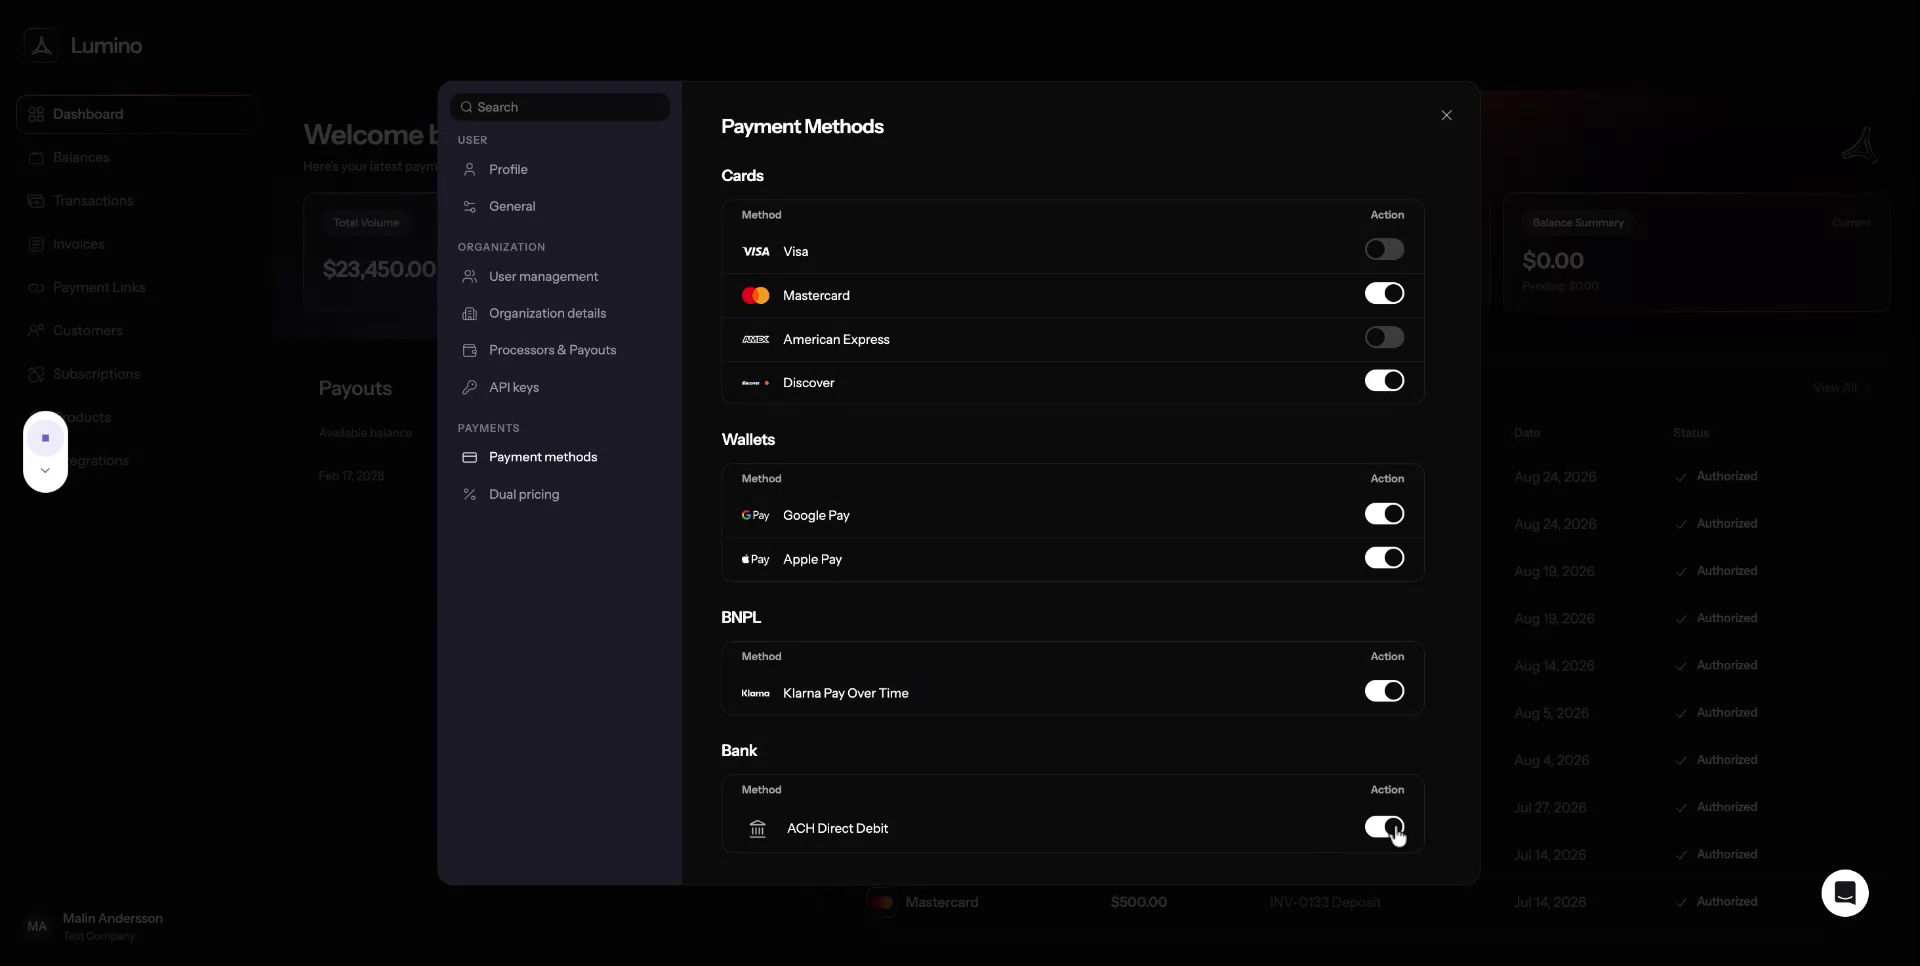Viewport: 1920px width, 966px height.
Task: Enable the Visa payment toggle
Action: (1384, 250)
